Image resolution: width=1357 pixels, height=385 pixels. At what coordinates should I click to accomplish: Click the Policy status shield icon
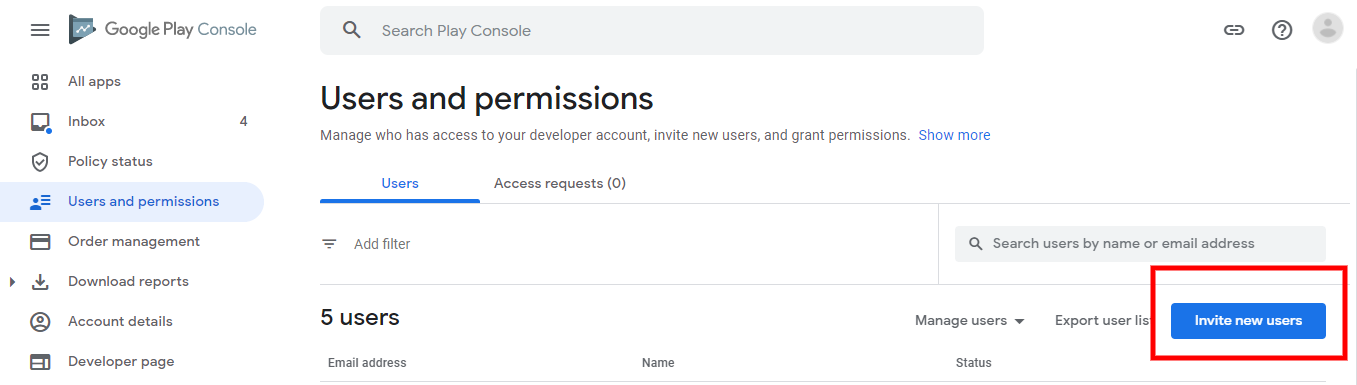point(40,161)
